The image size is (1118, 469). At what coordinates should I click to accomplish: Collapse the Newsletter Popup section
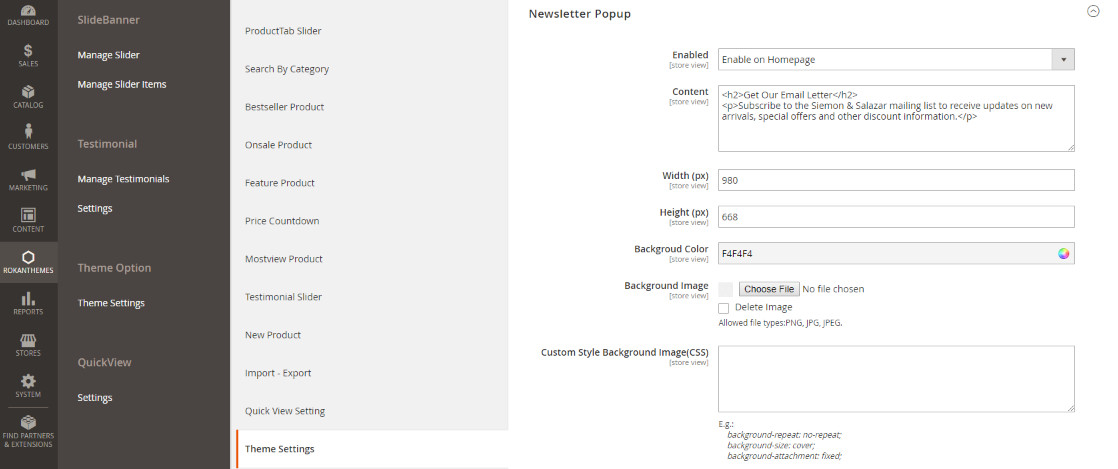click(1093, 11)
